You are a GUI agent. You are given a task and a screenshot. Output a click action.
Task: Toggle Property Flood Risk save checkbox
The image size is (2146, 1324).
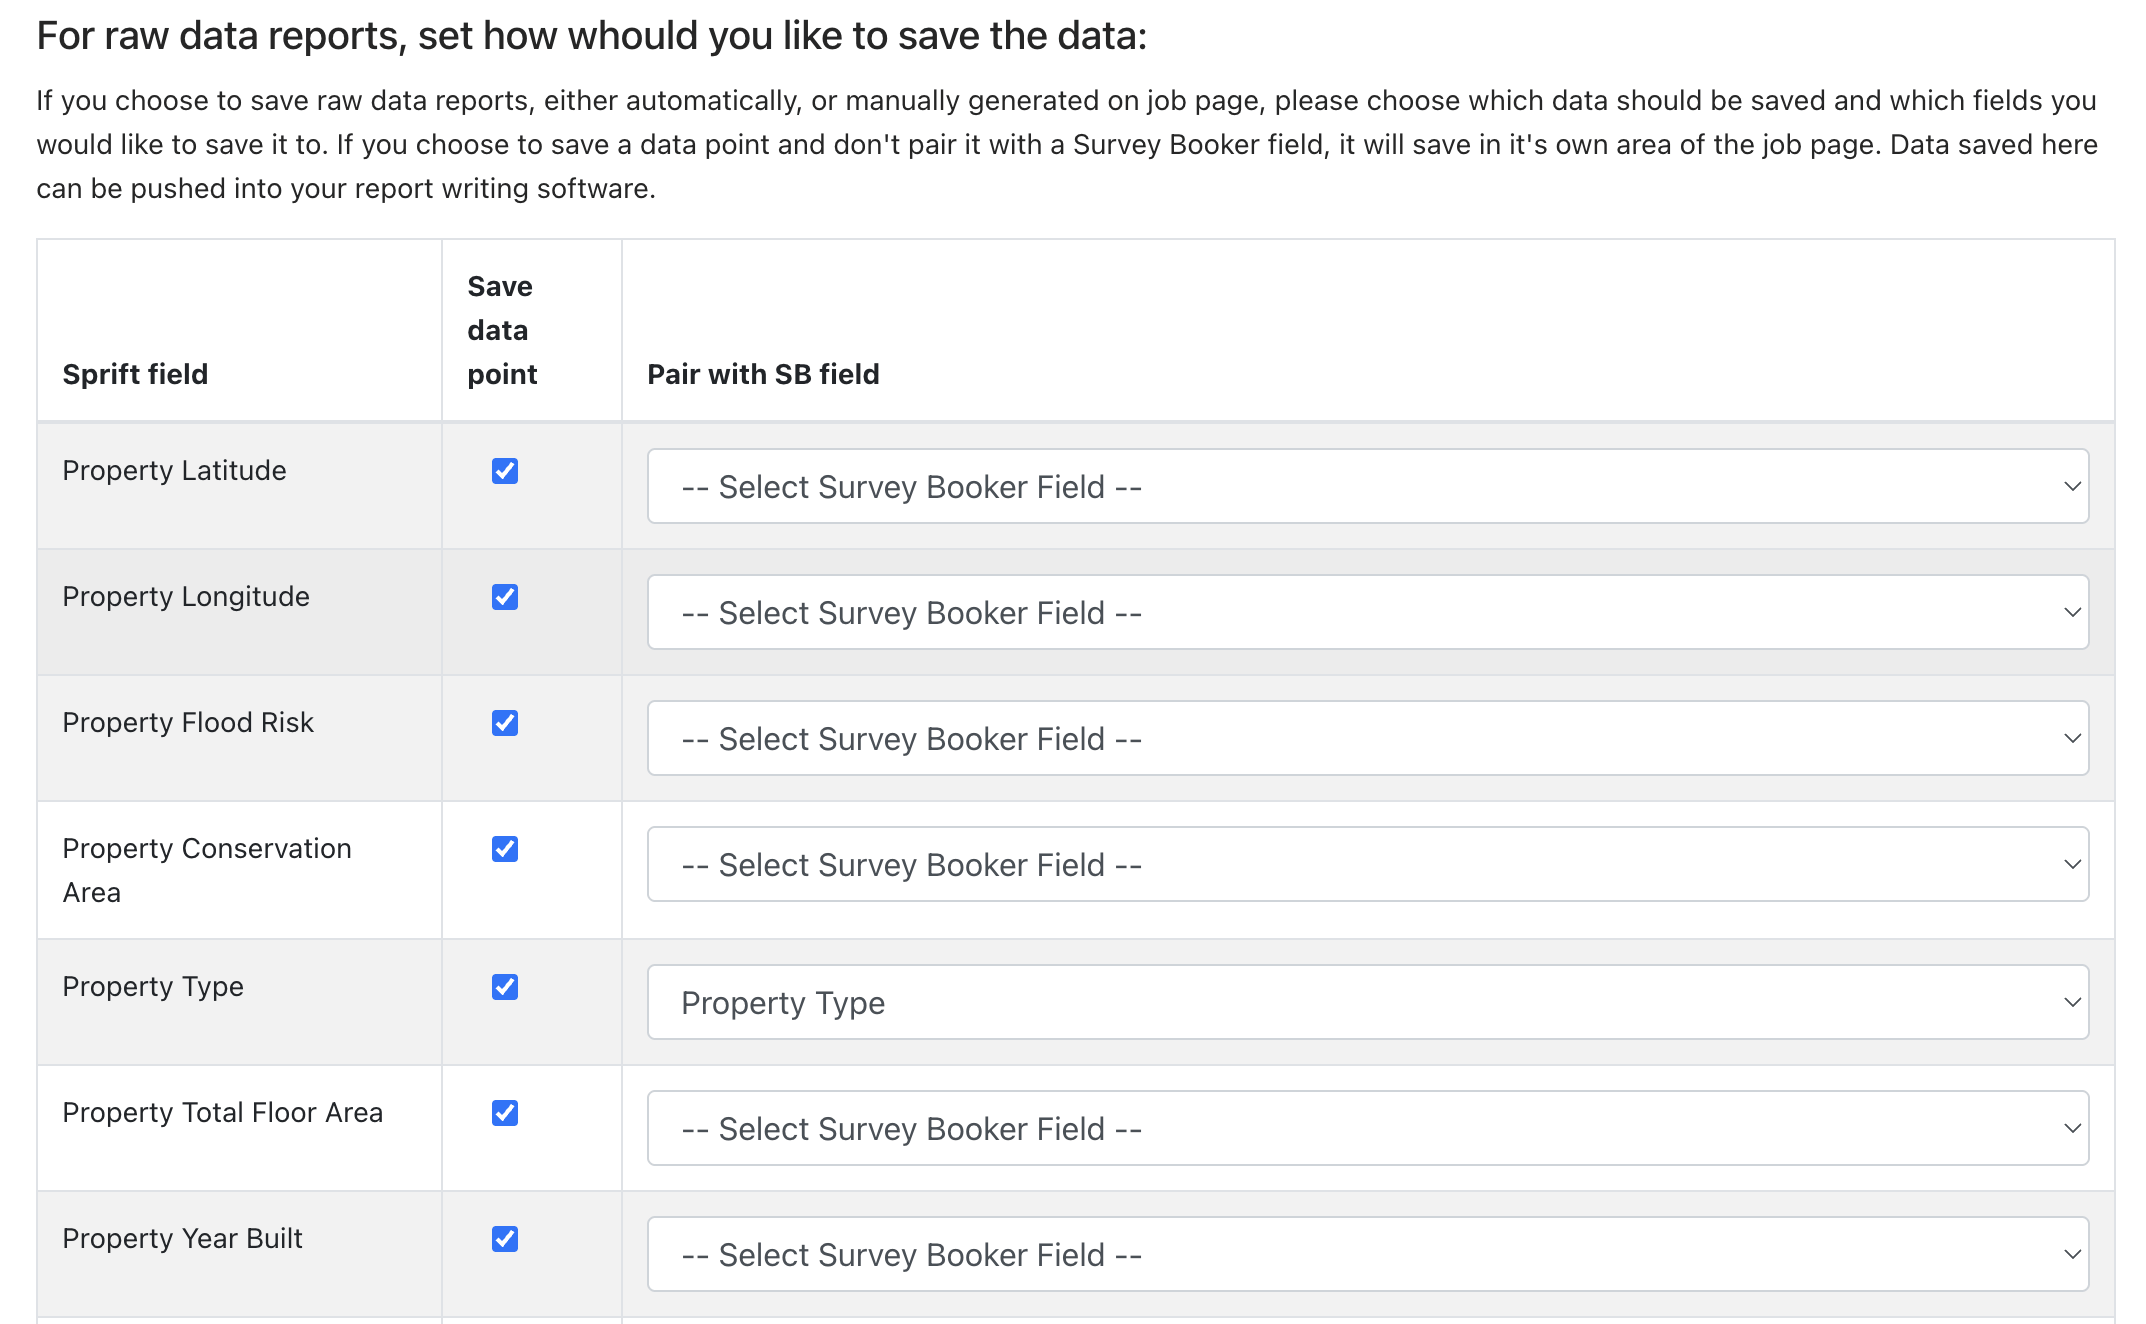[505, 723]
